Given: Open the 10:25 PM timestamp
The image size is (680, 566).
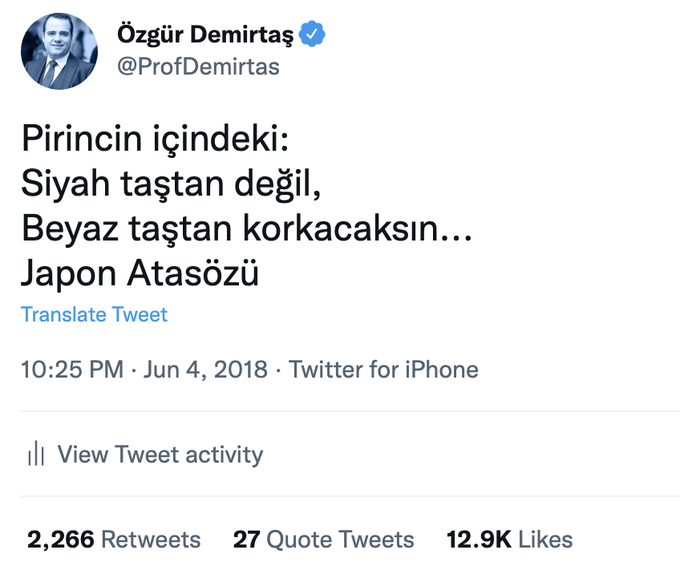Looking at the screenshot, I should click(71, 369).
